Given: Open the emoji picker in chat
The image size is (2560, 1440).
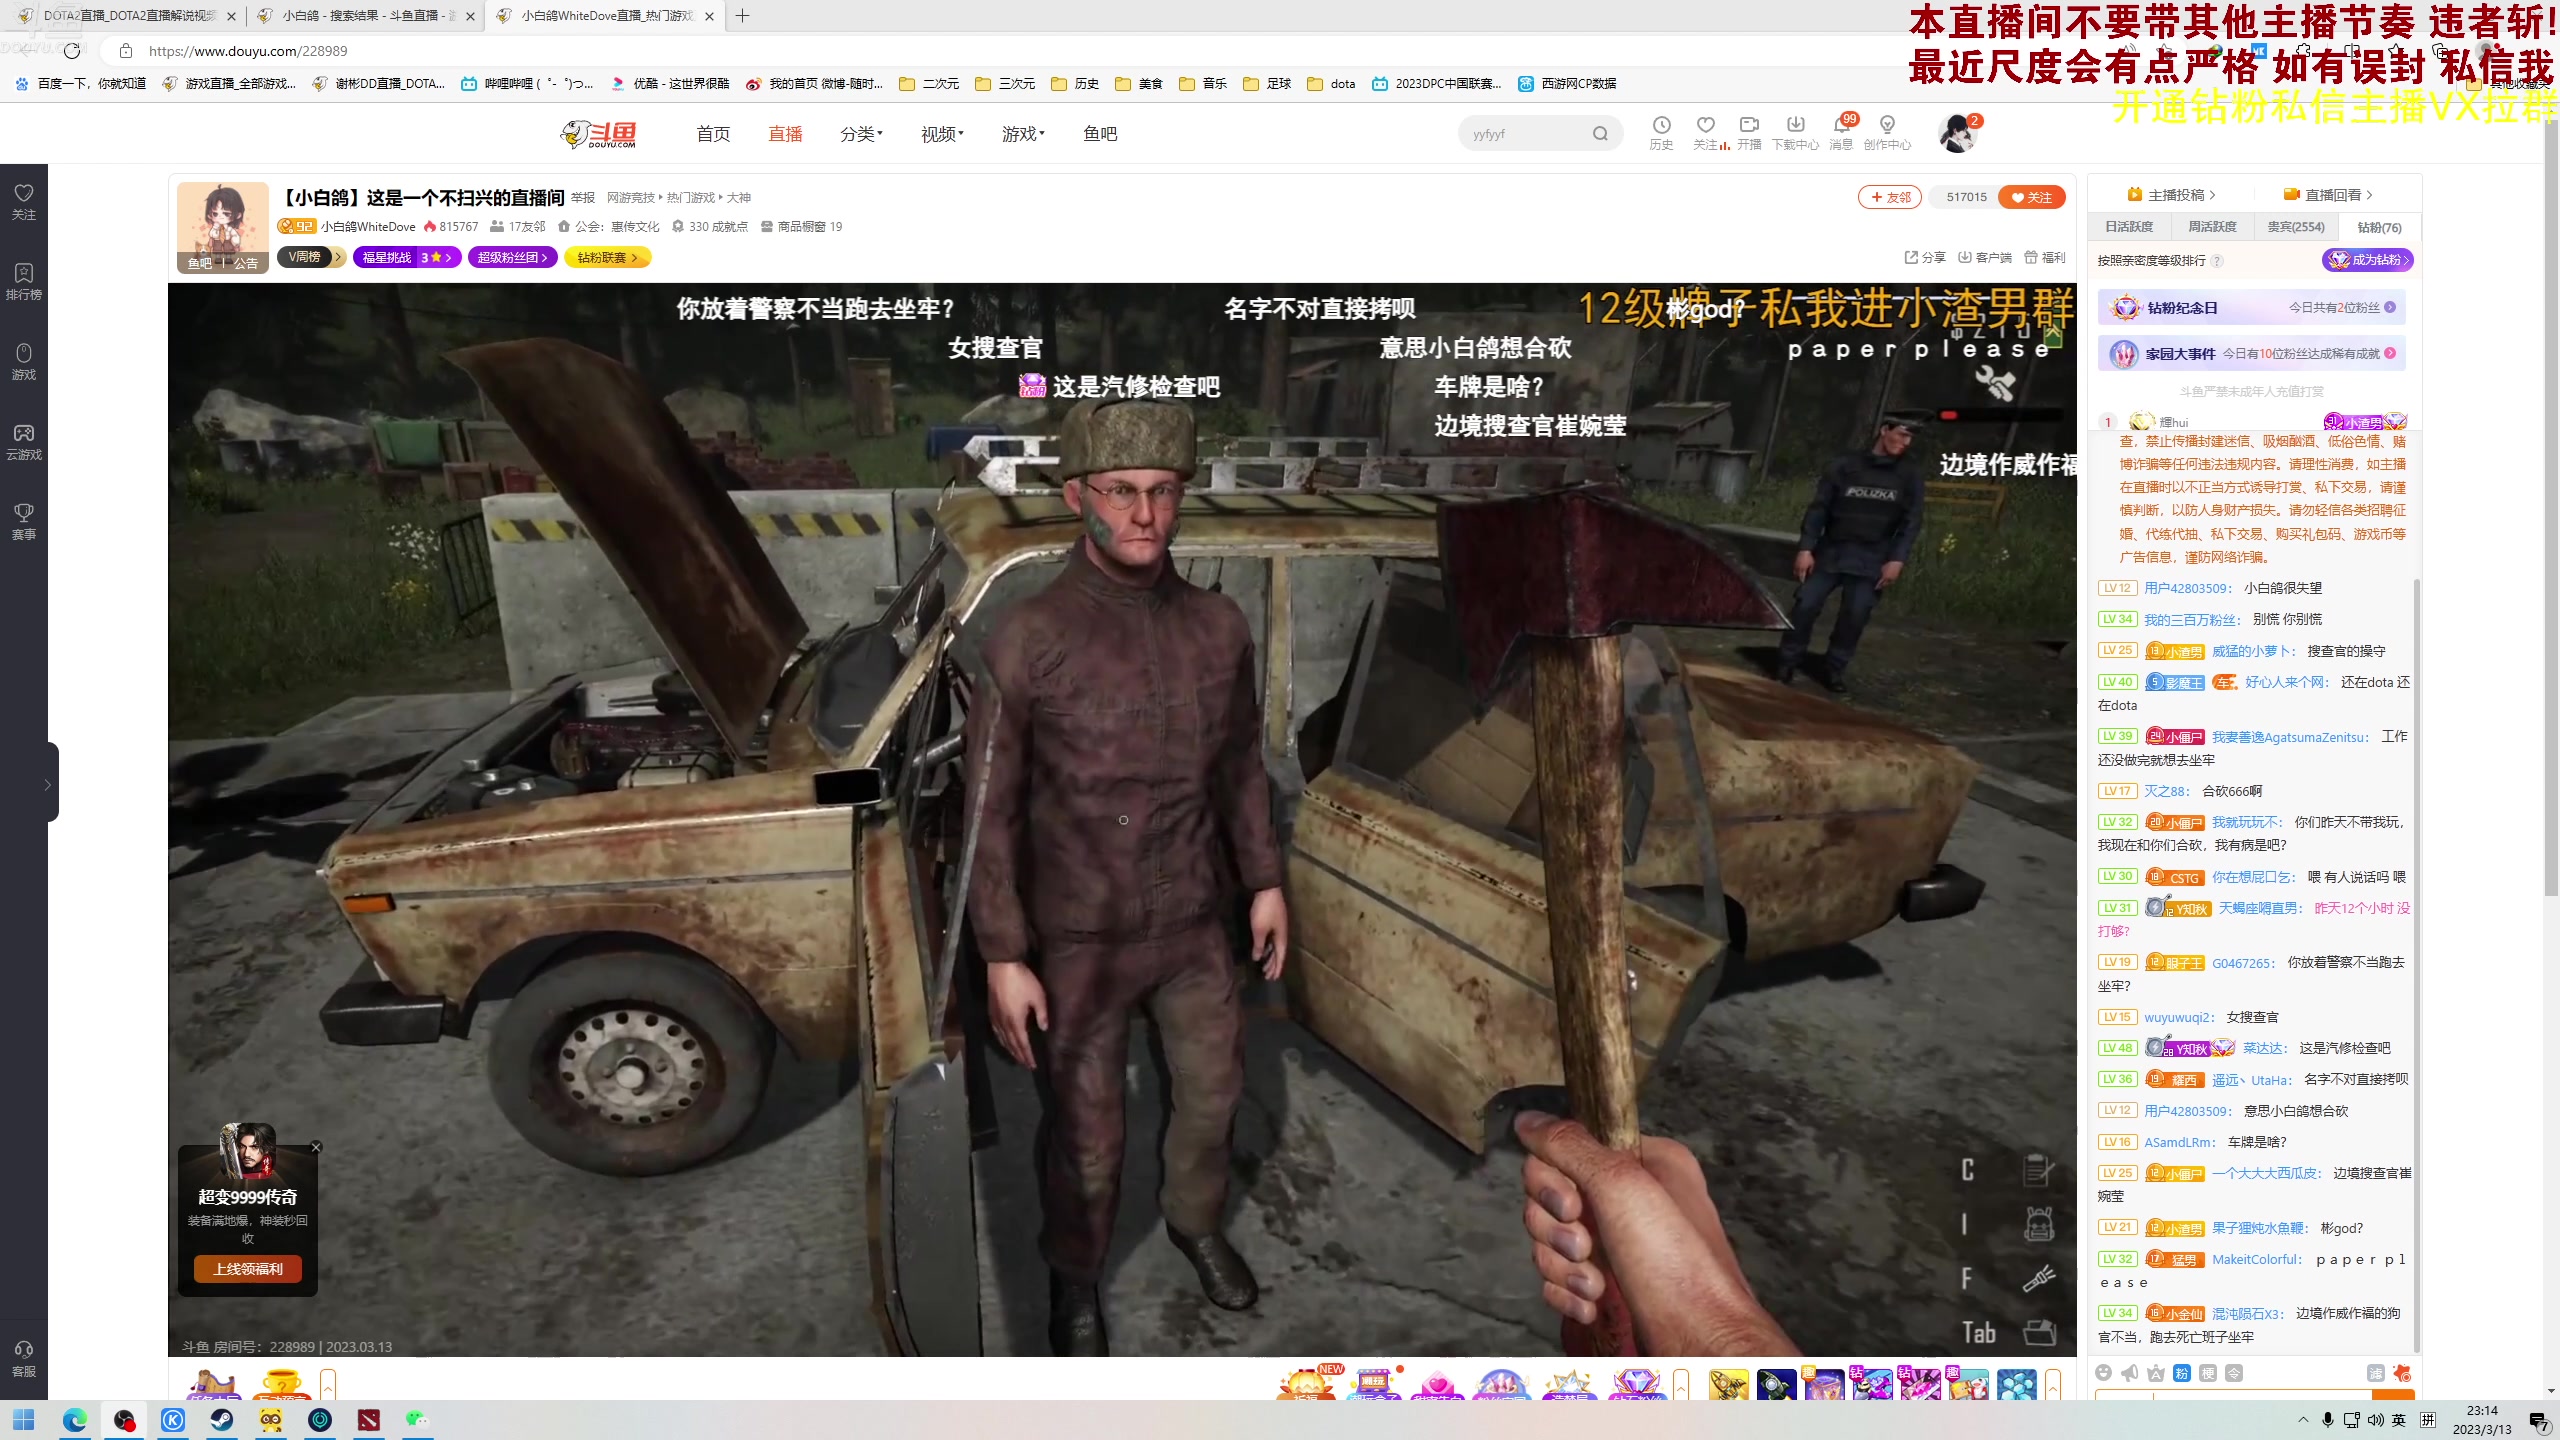Looking at the screenshot, I should pyautogui.click(x=2104, y=1373).
